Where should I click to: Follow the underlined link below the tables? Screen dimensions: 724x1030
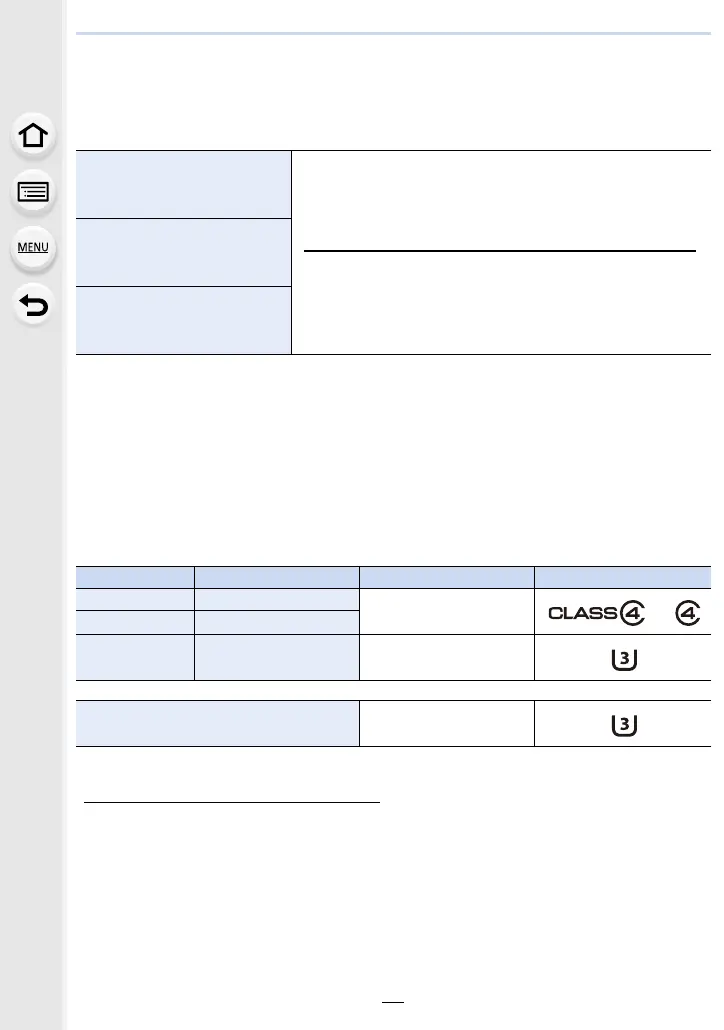click(x=232, y=802)
